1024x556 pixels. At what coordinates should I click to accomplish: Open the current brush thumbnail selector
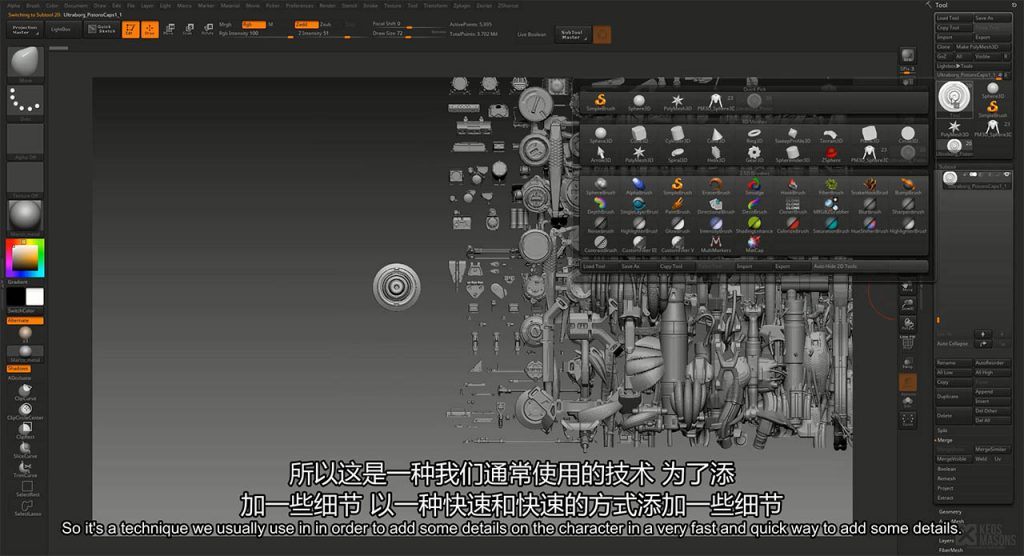[x=25, y=63]
